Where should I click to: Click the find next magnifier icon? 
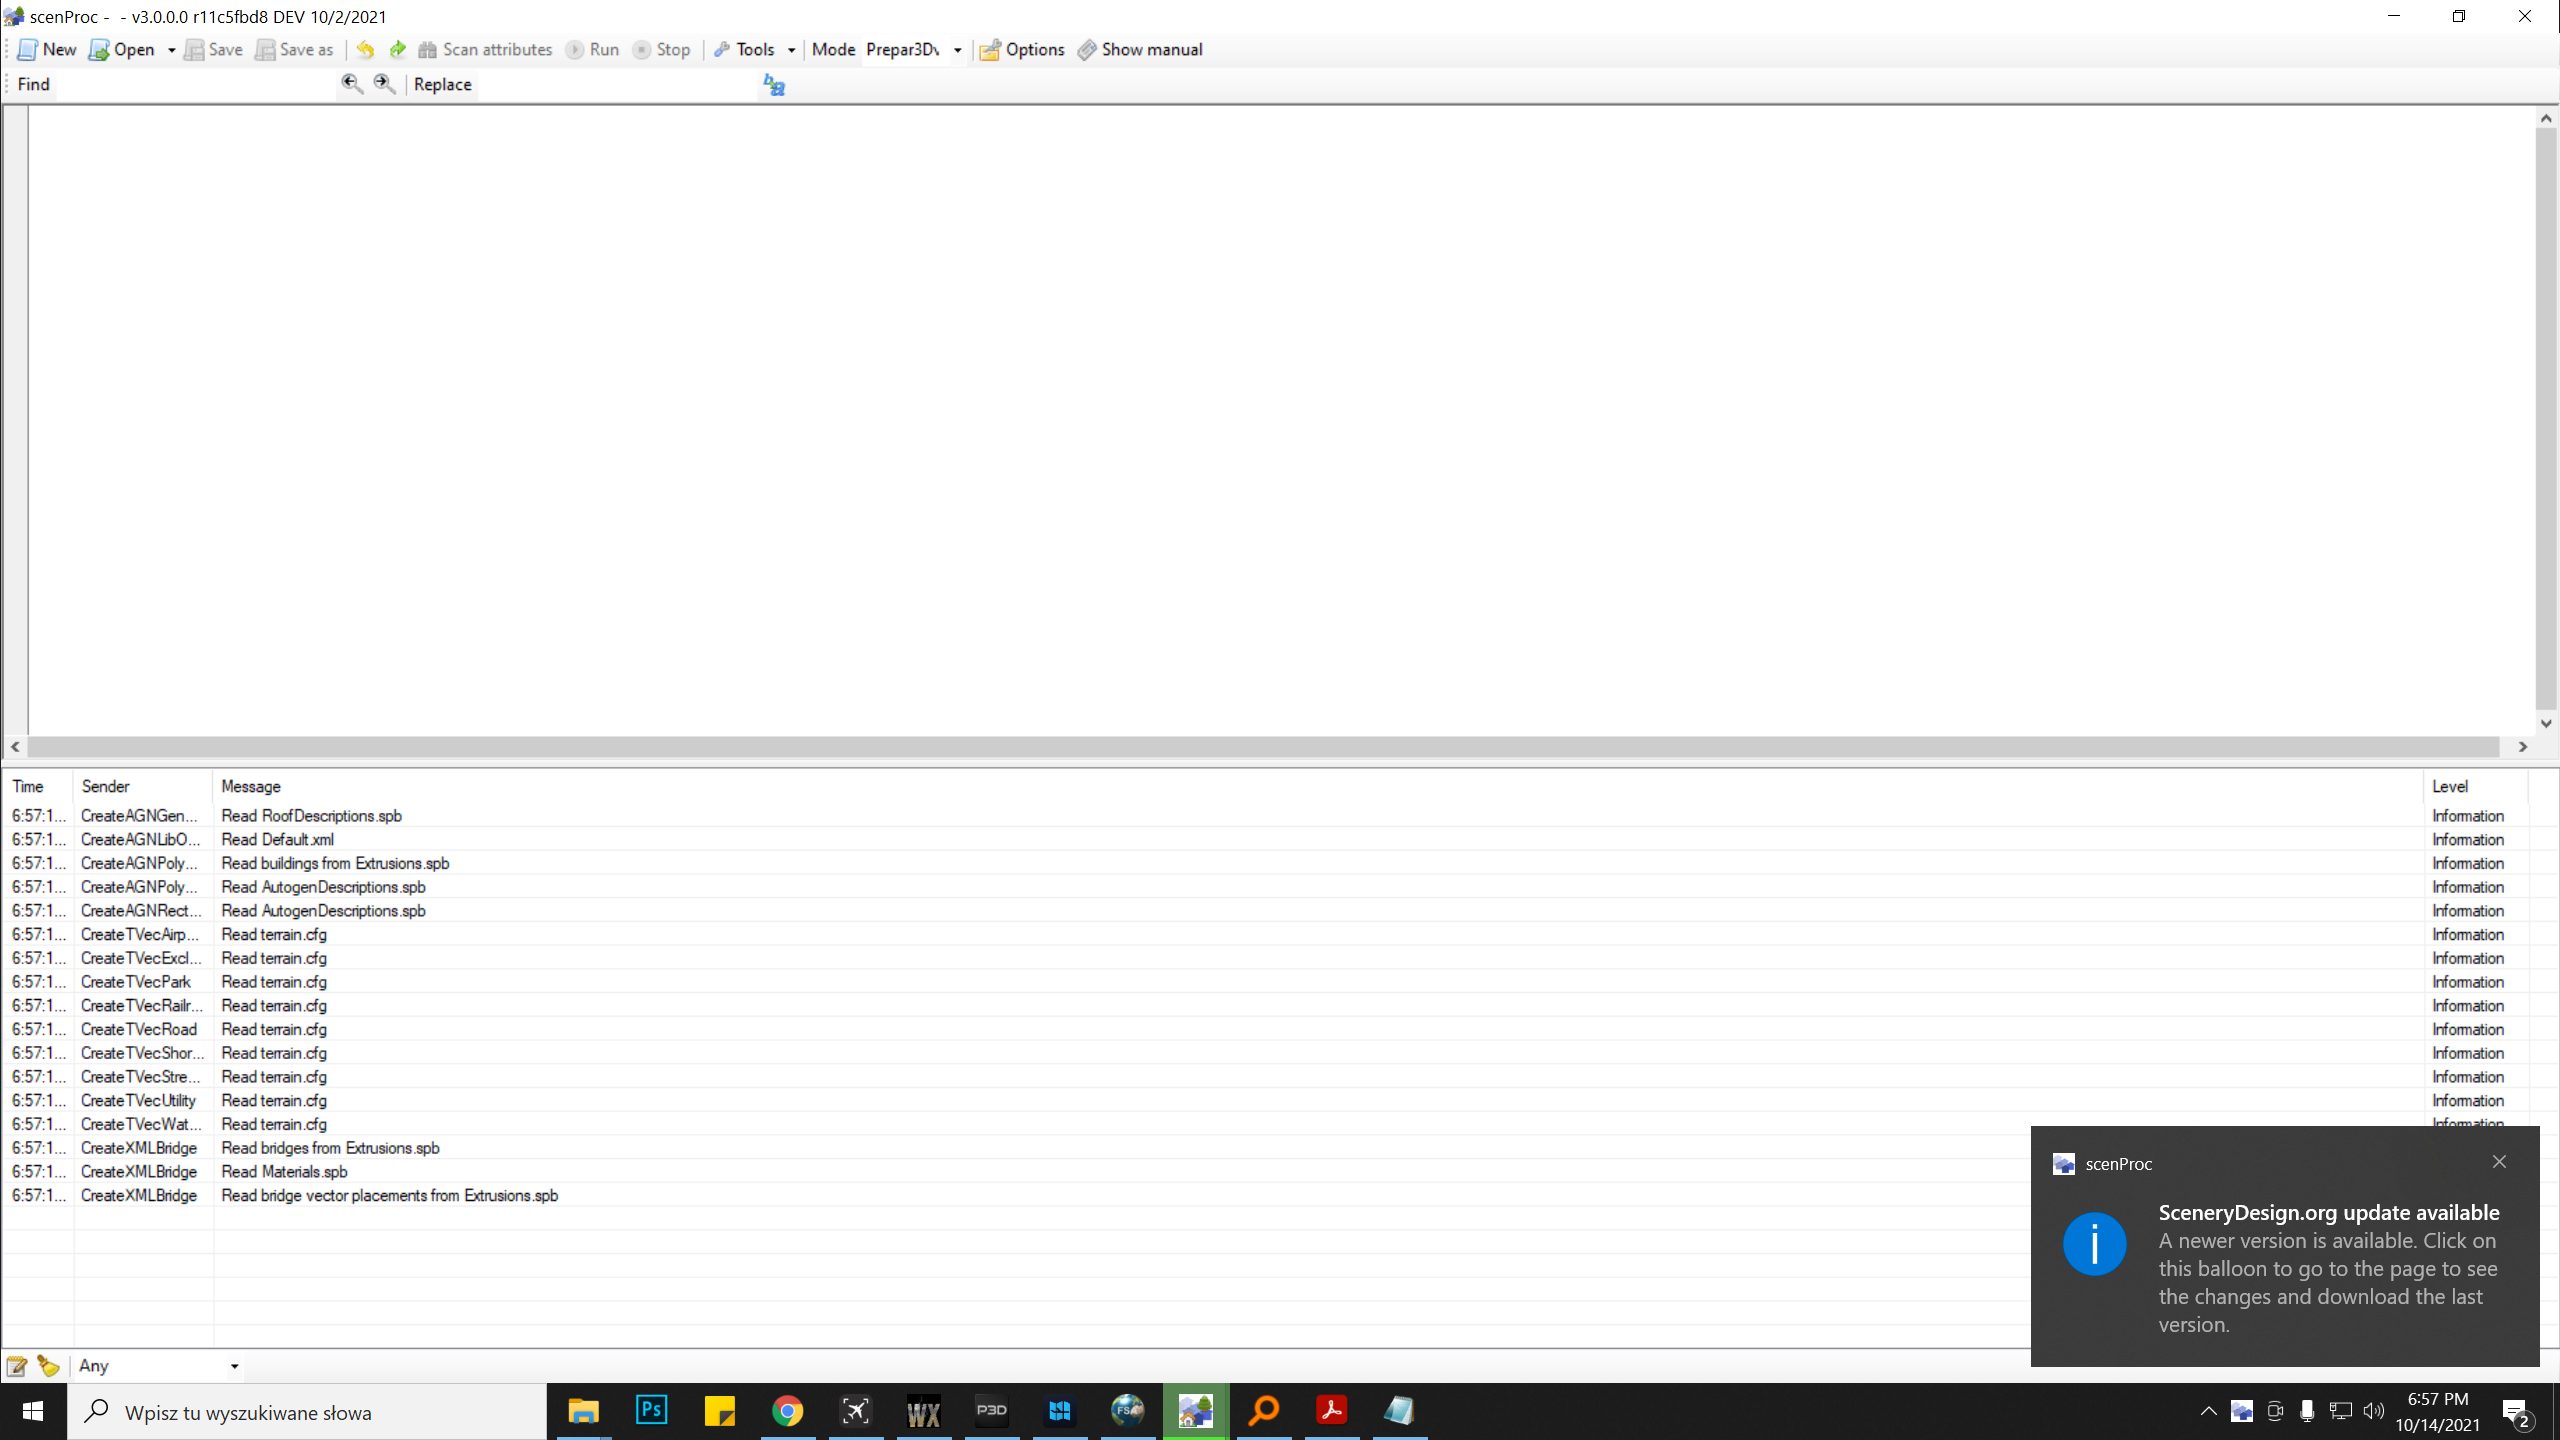tap(384, 84)
